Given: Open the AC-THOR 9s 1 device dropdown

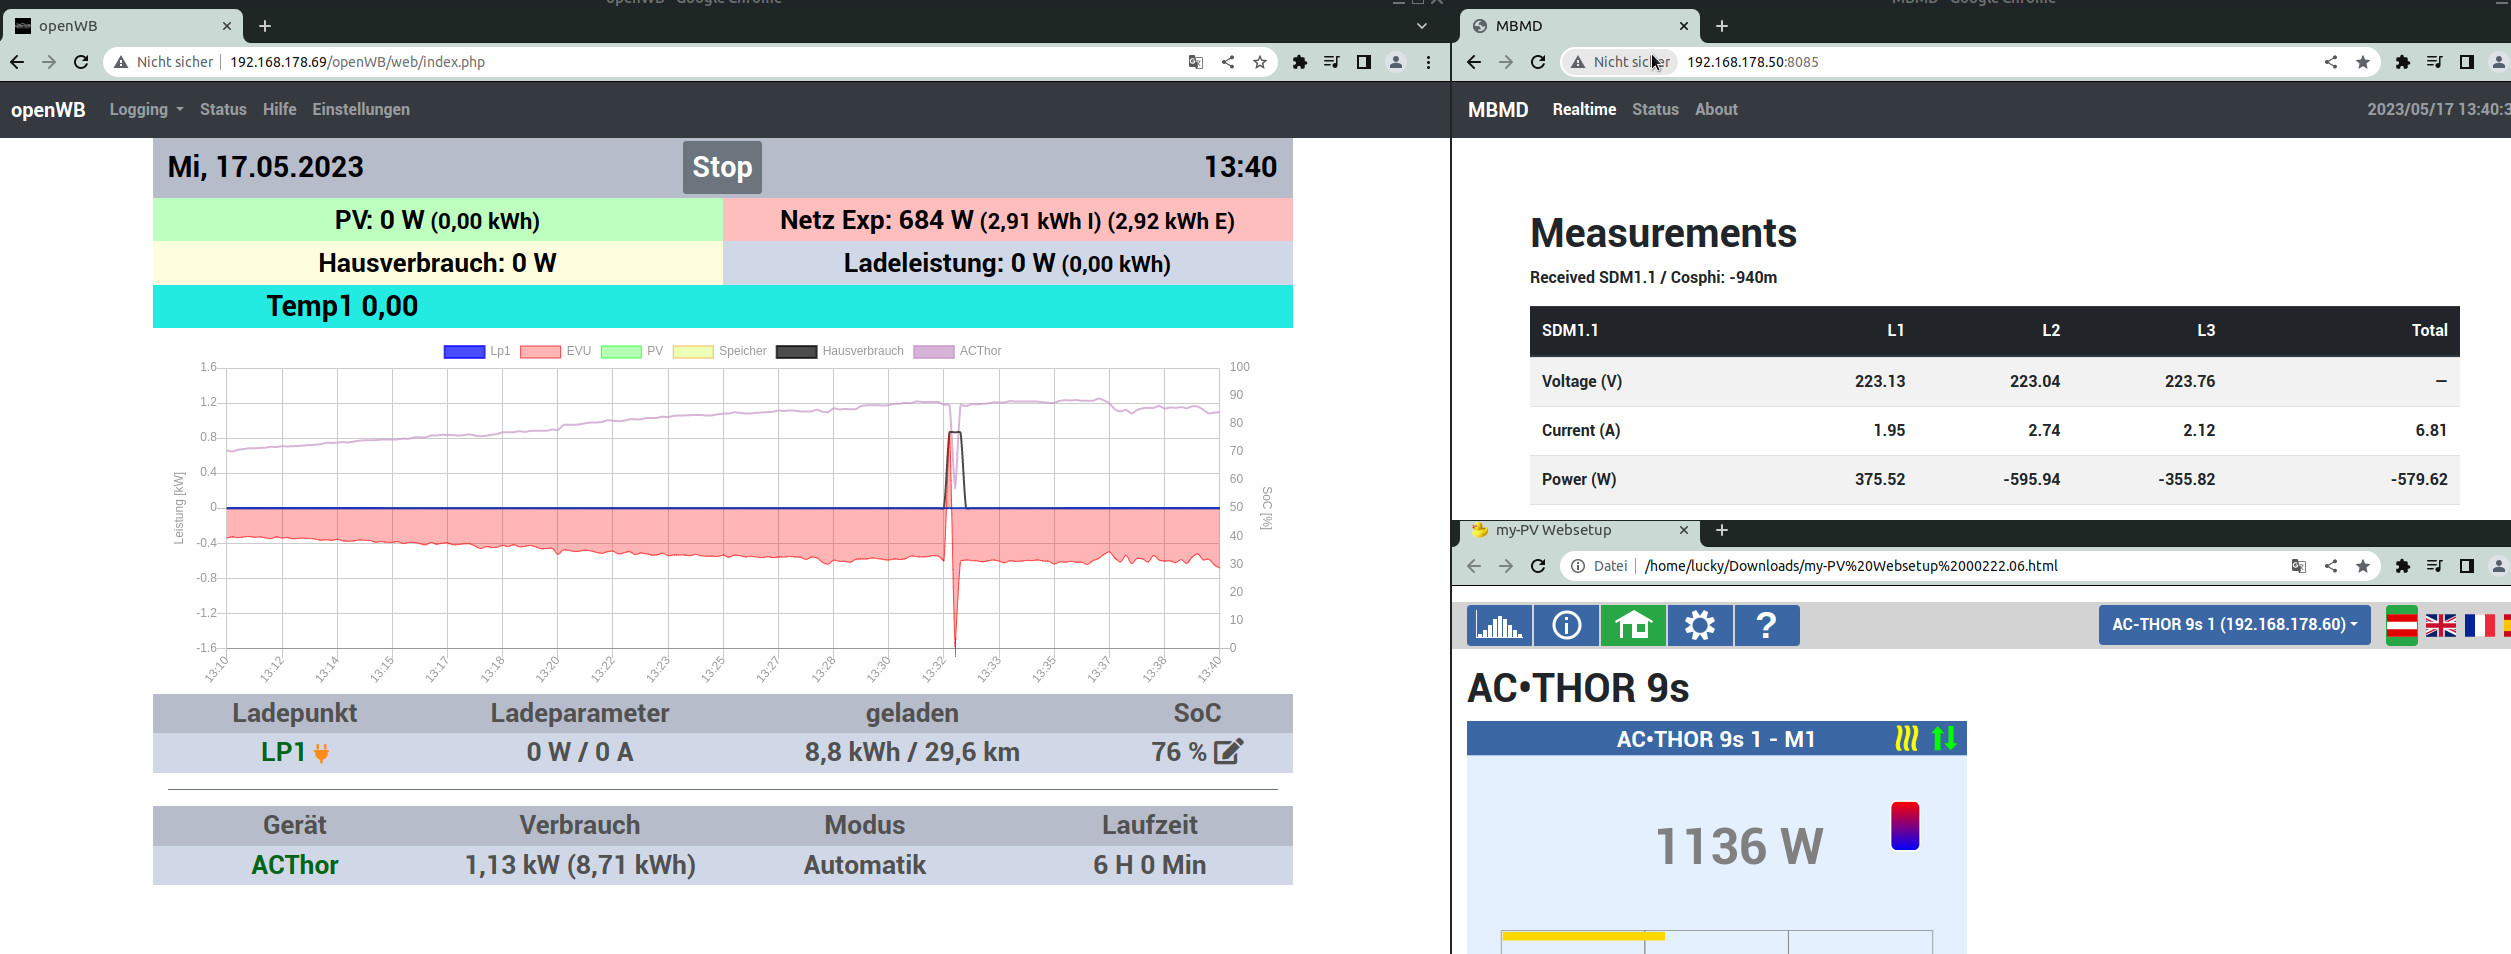Looking at the screenshot, I should pos(2233,625).
